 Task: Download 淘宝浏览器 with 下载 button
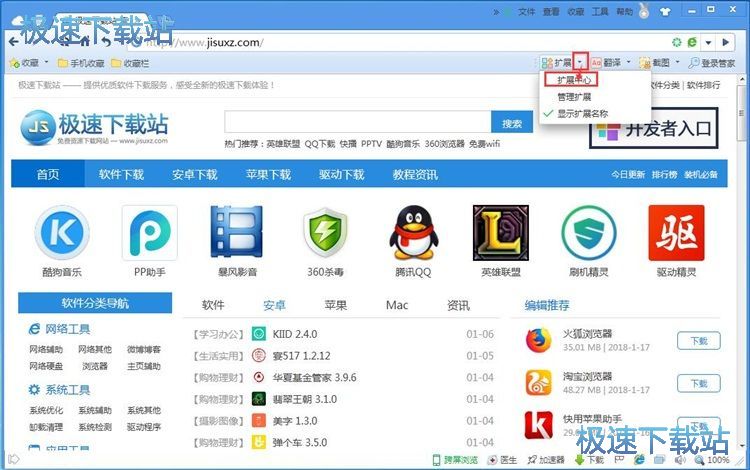click(699, 383)
